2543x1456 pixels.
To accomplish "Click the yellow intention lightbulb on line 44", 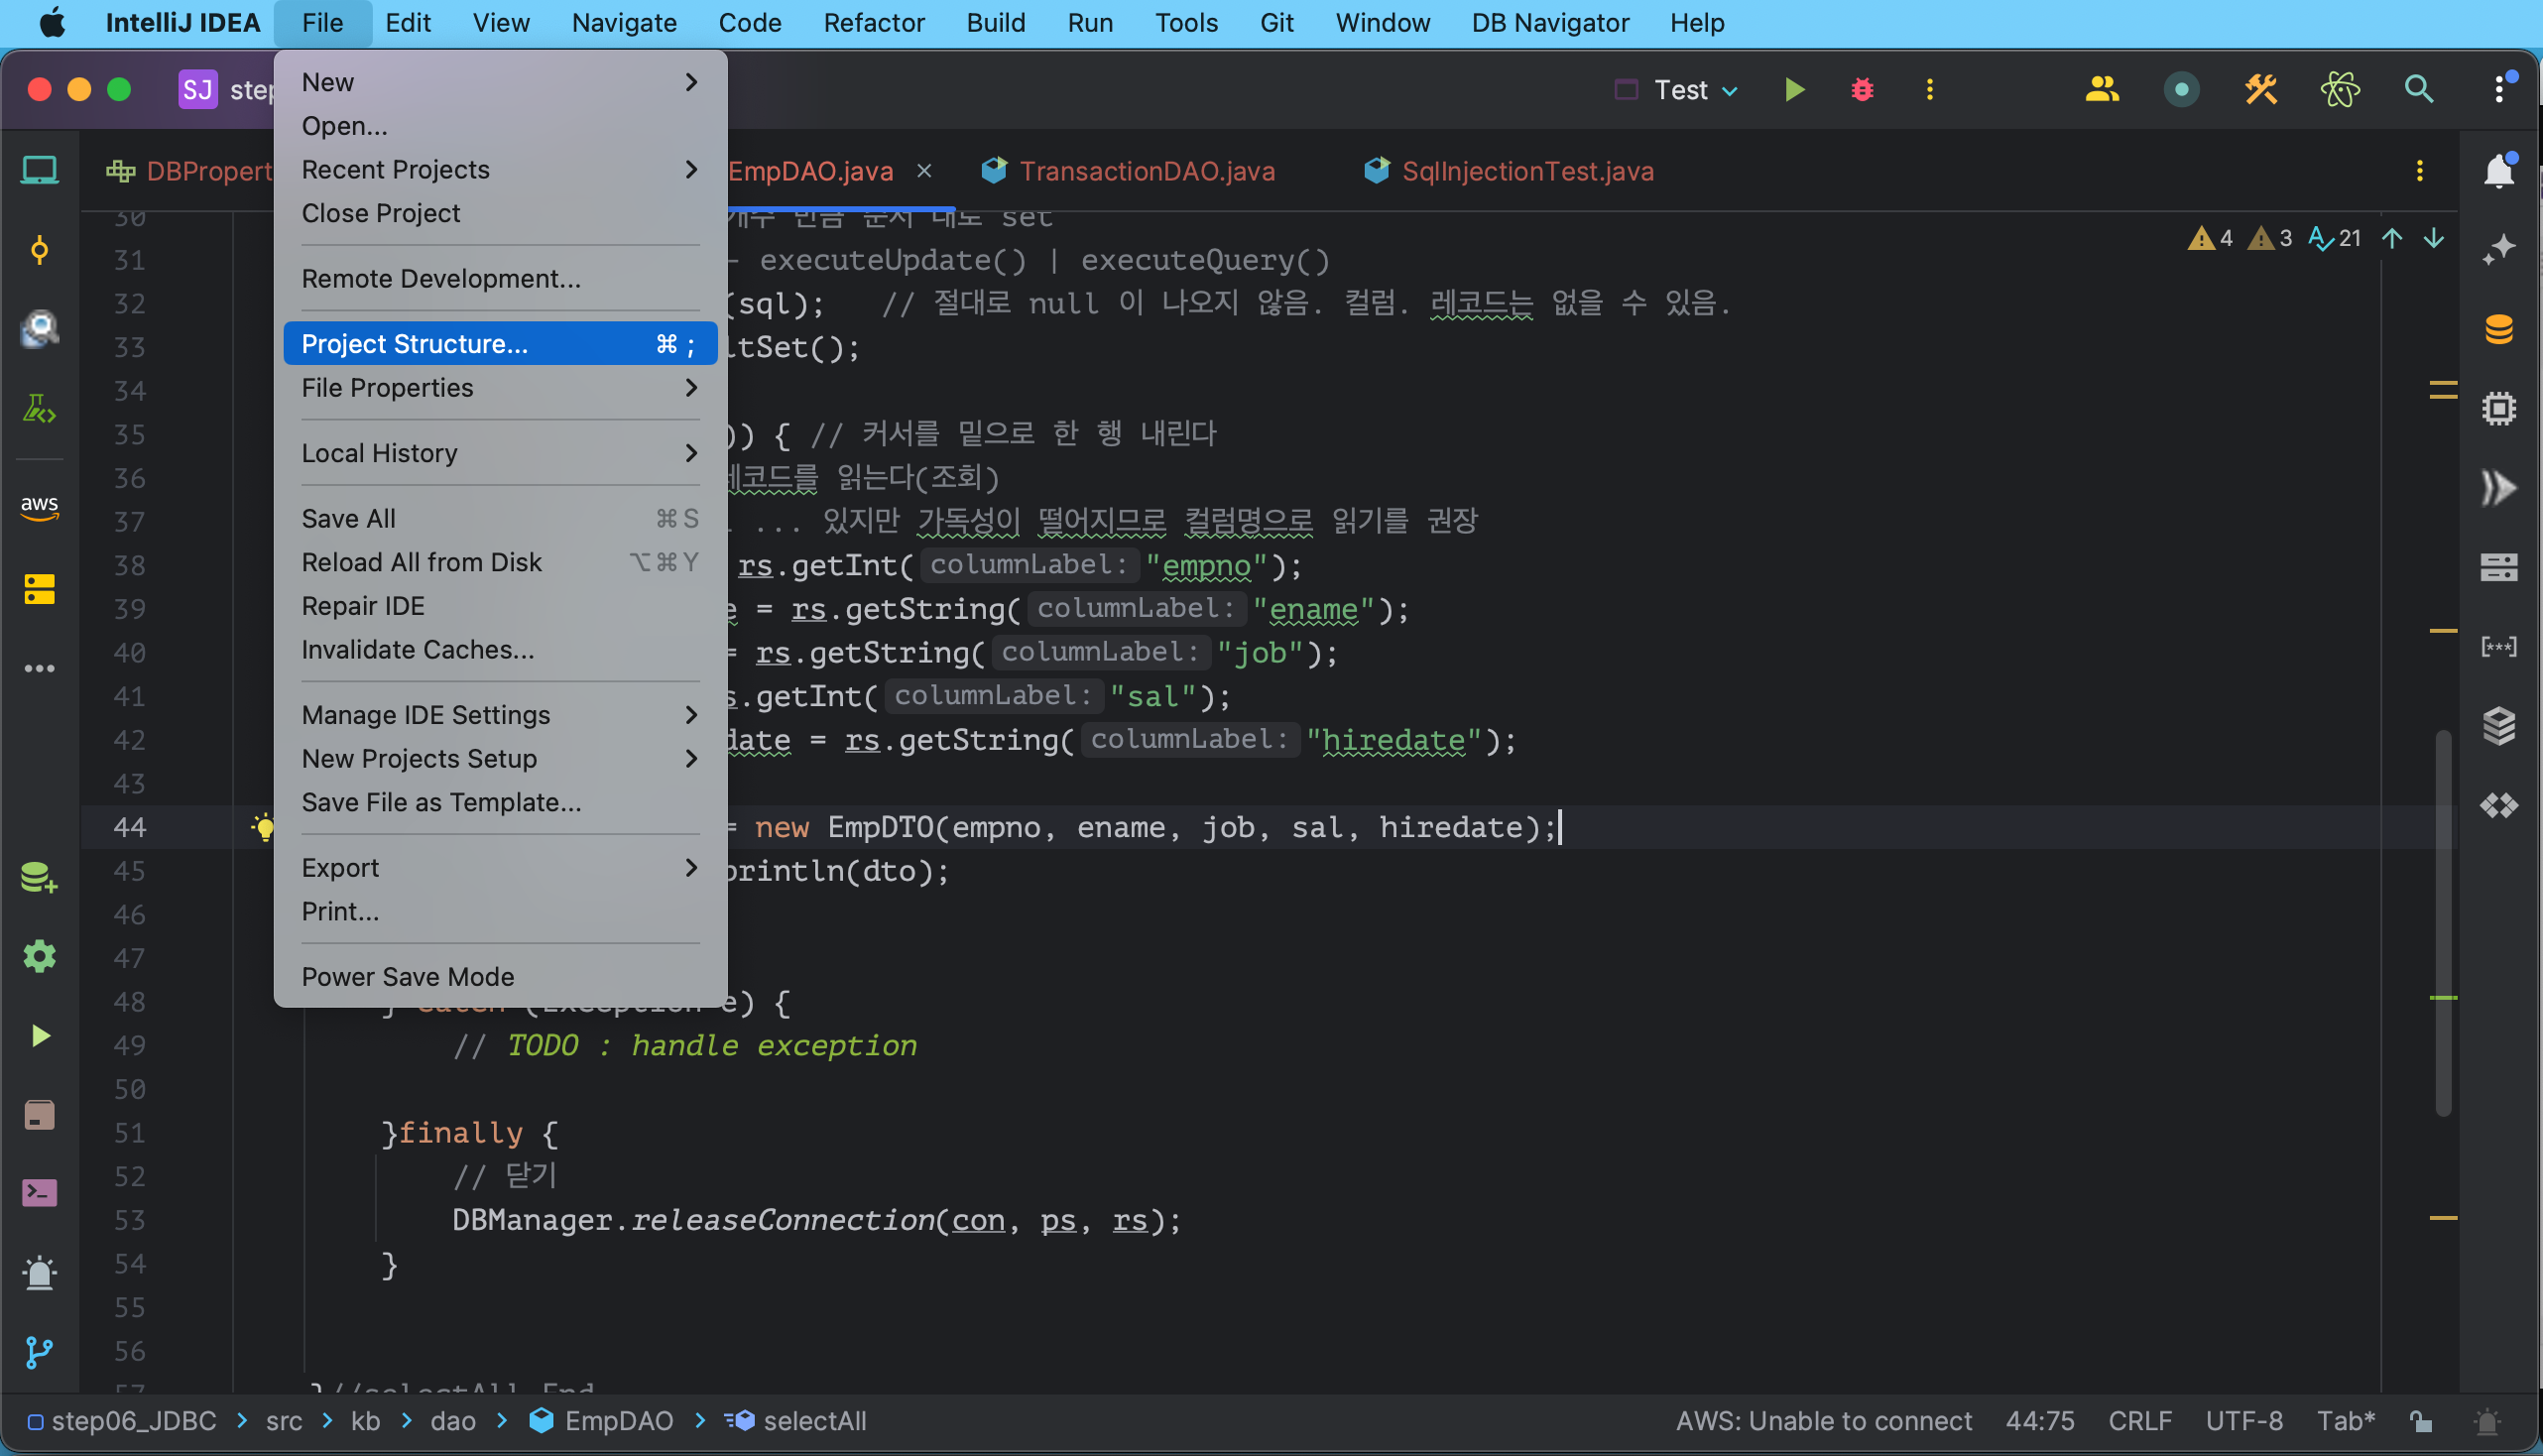I will (263, 827).
